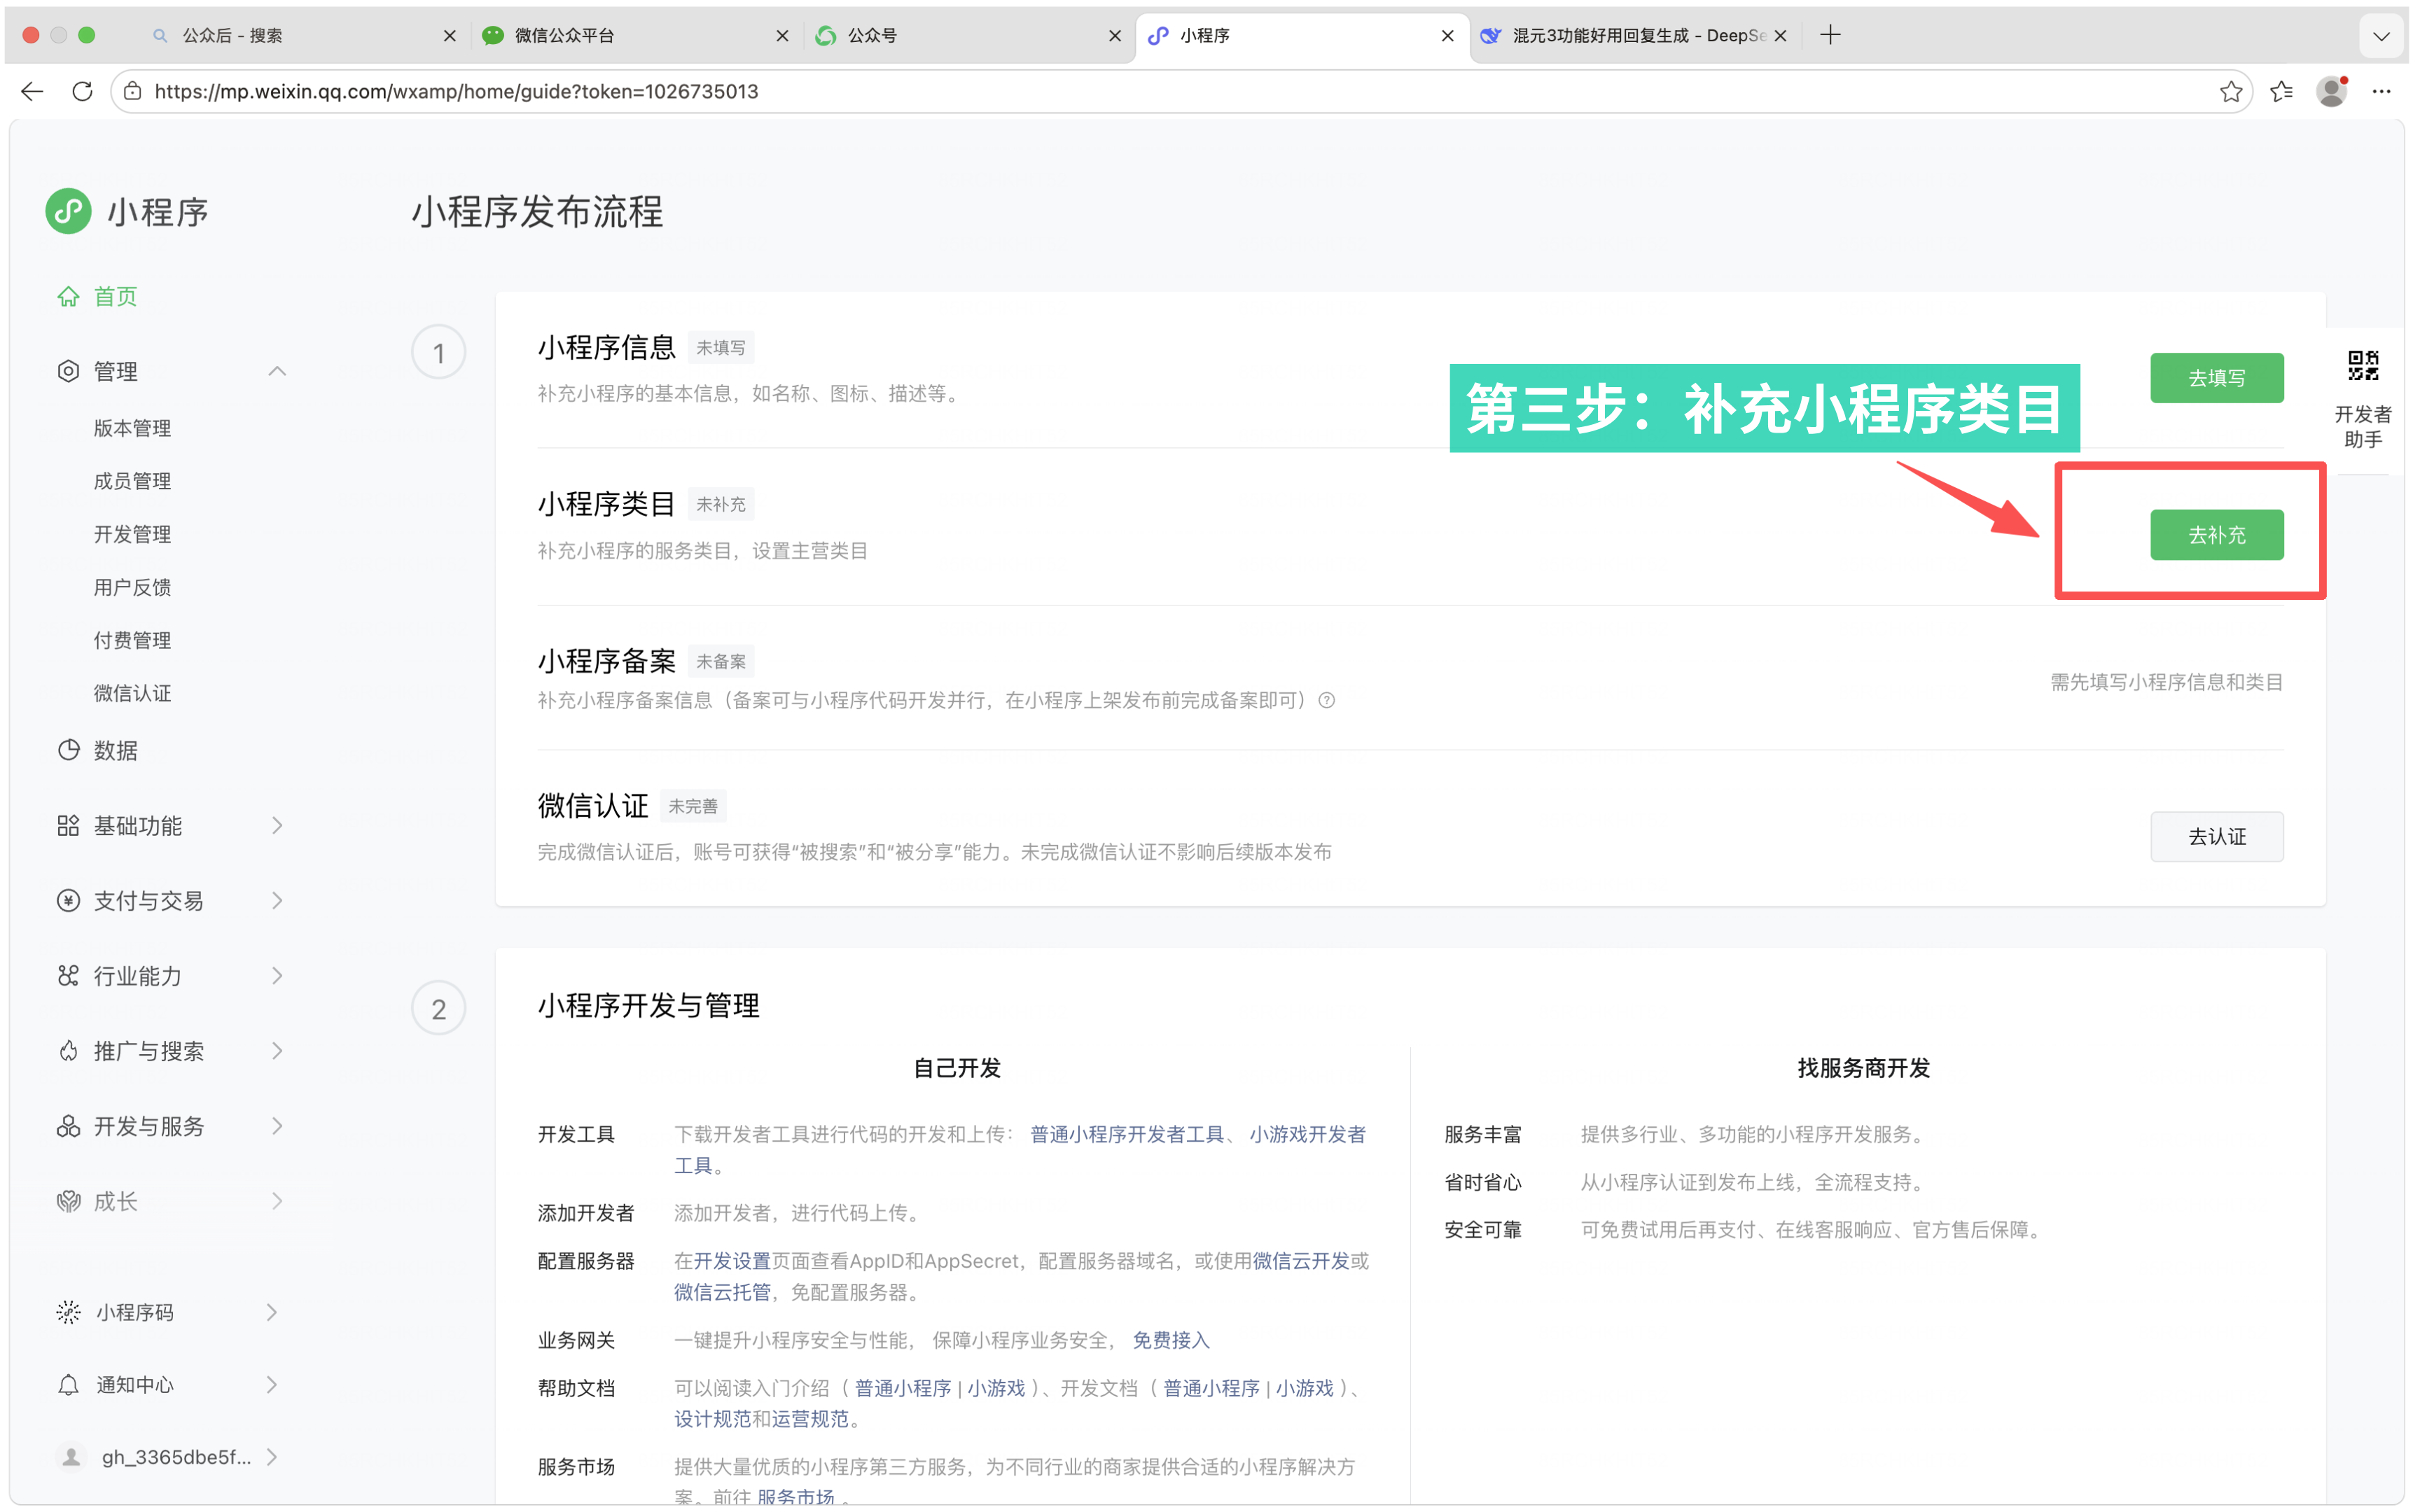Switch to the 混元3功能好用回复生成 tab

coord(1634,36)
